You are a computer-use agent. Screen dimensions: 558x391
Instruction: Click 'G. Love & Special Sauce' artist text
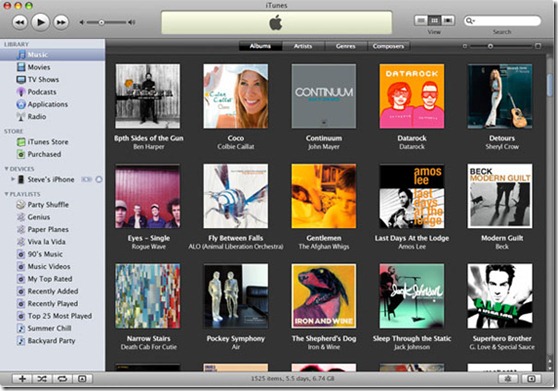(502, 347)
